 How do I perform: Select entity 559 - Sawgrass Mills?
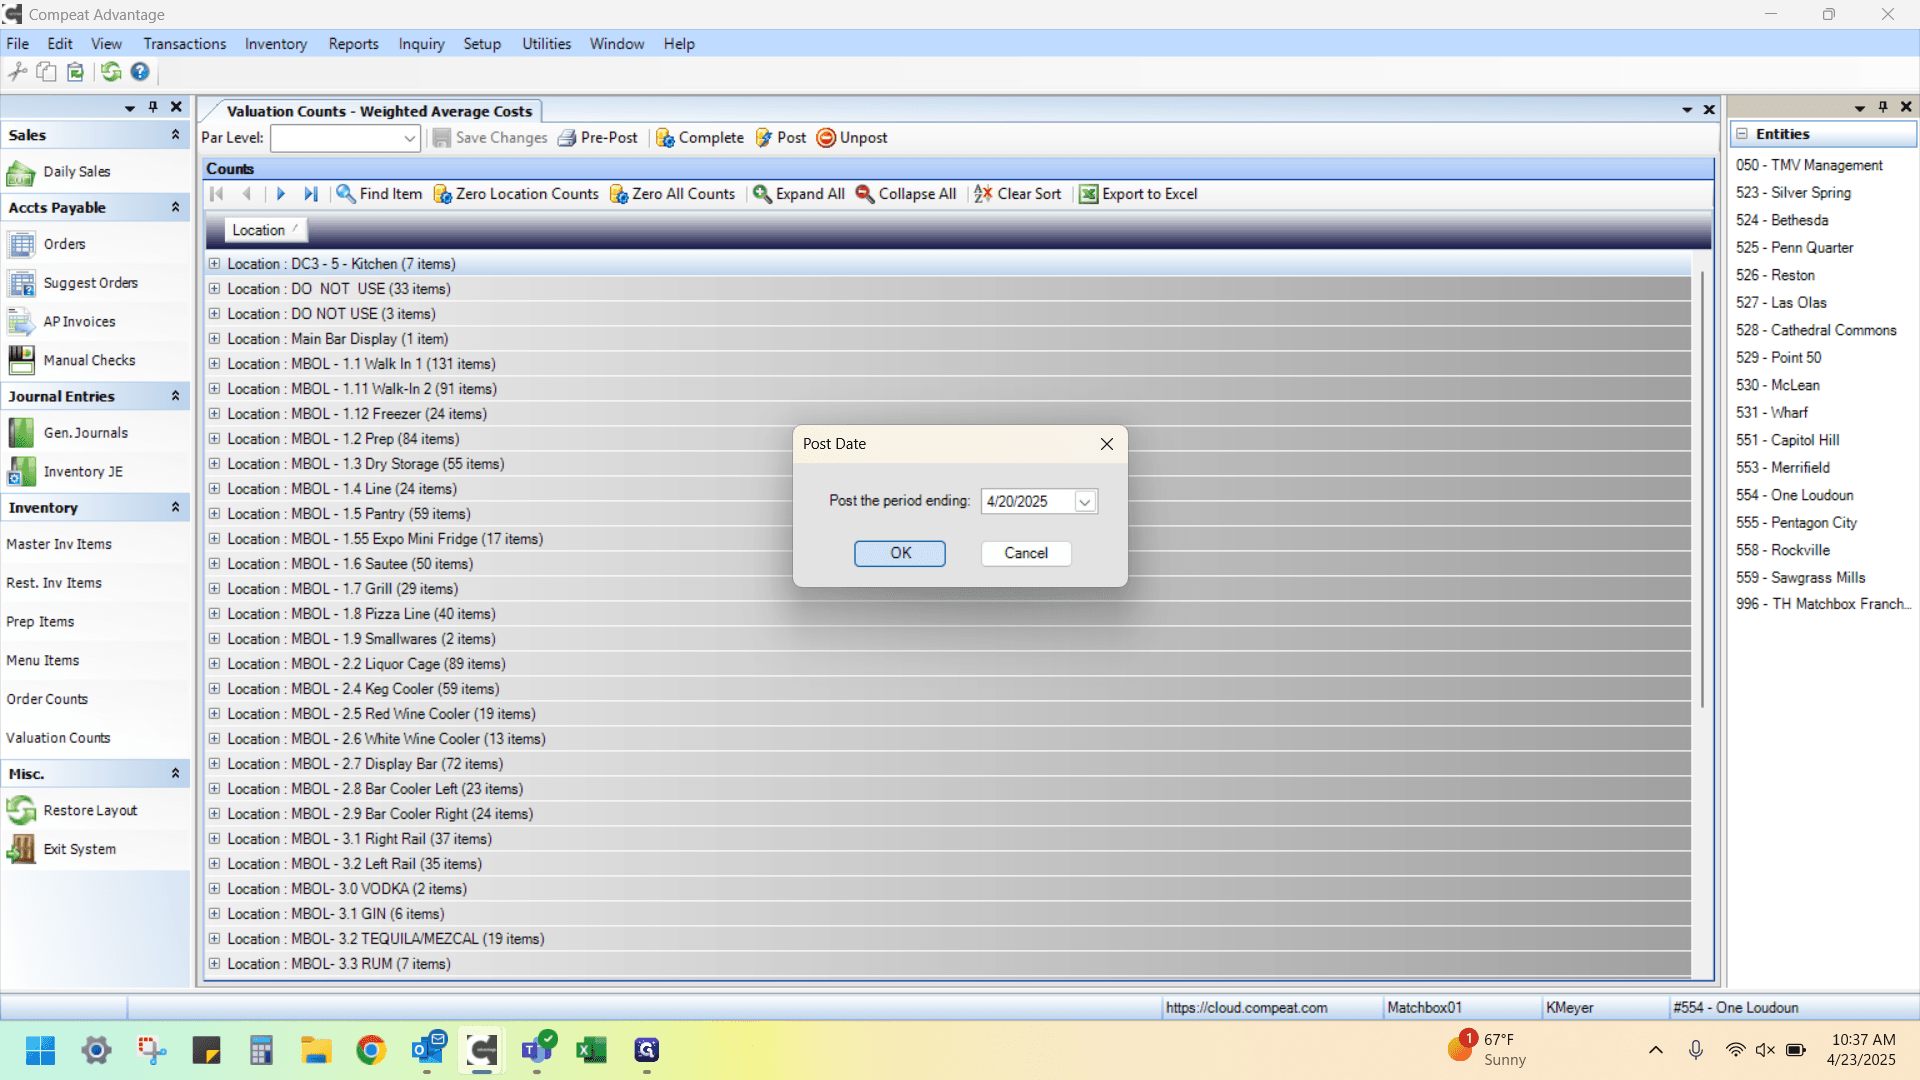pos(1800,578)
